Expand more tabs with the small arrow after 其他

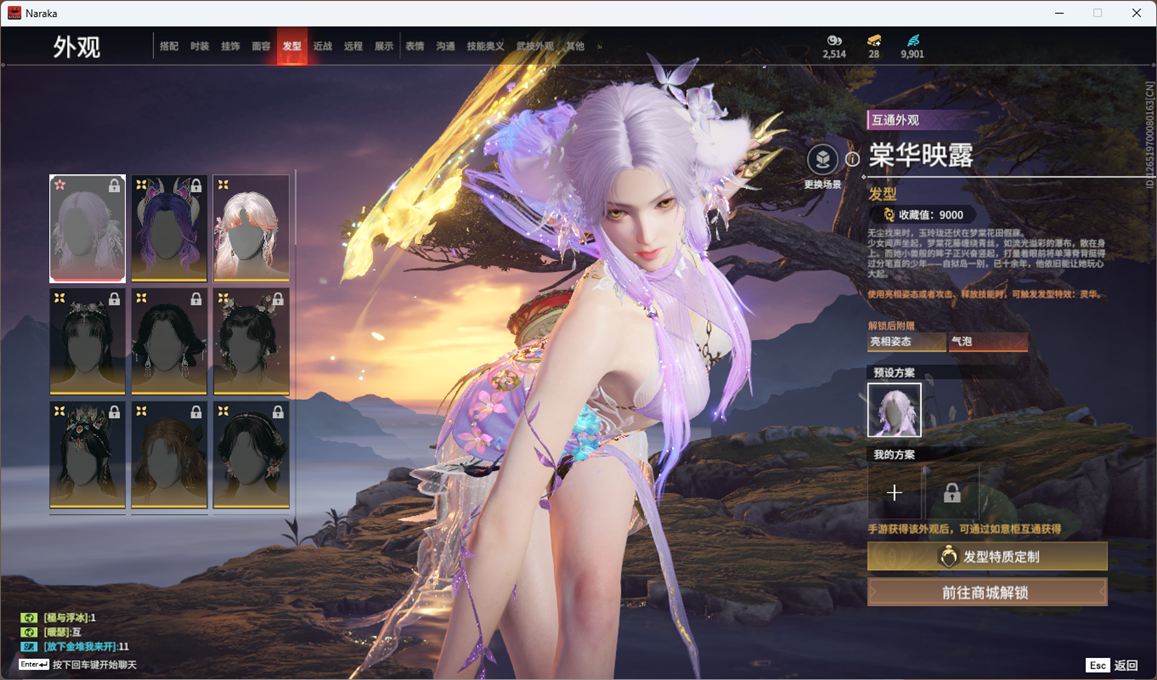pyautogui.click(x=599, y=46)
